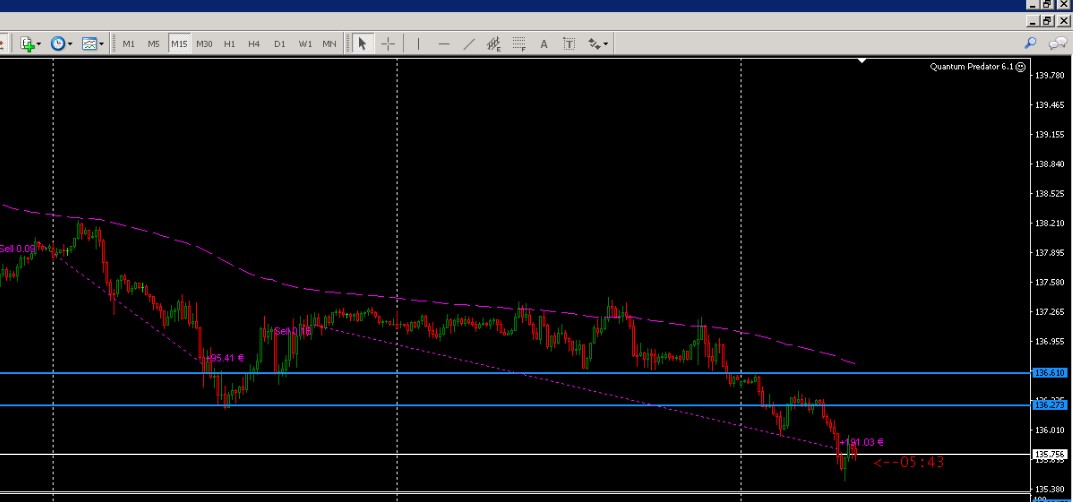Restore down the inner chart window
The height and width of the screenshot is (502, 1088).
click(1048, 22)
